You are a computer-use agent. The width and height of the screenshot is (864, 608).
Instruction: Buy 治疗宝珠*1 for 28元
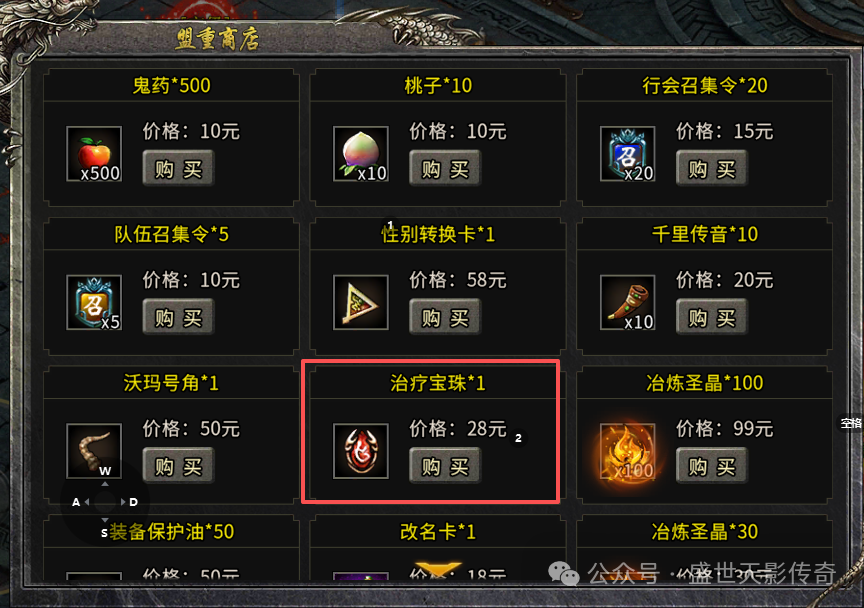click(445, 466)
